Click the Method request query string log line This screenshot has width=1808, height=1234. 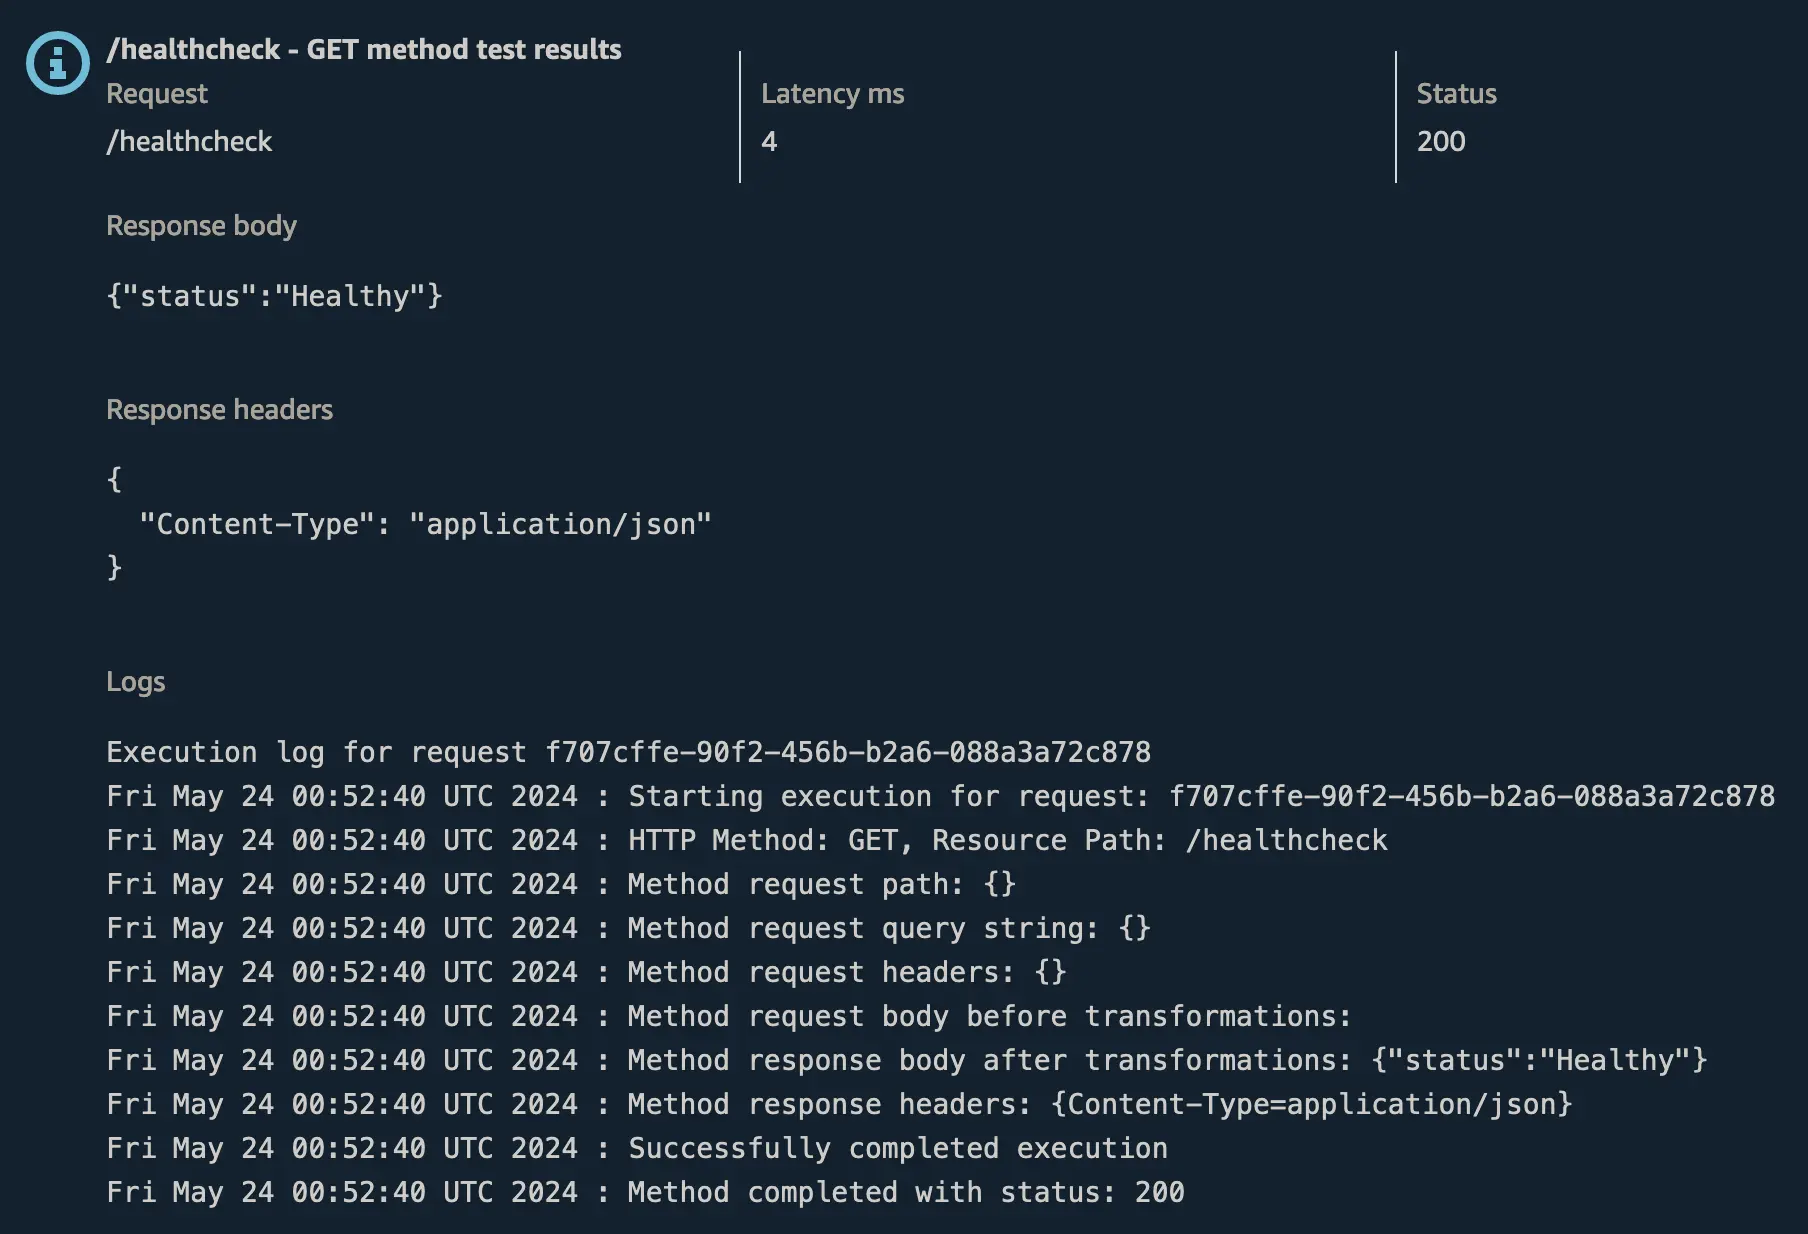(x=628, y=928)
